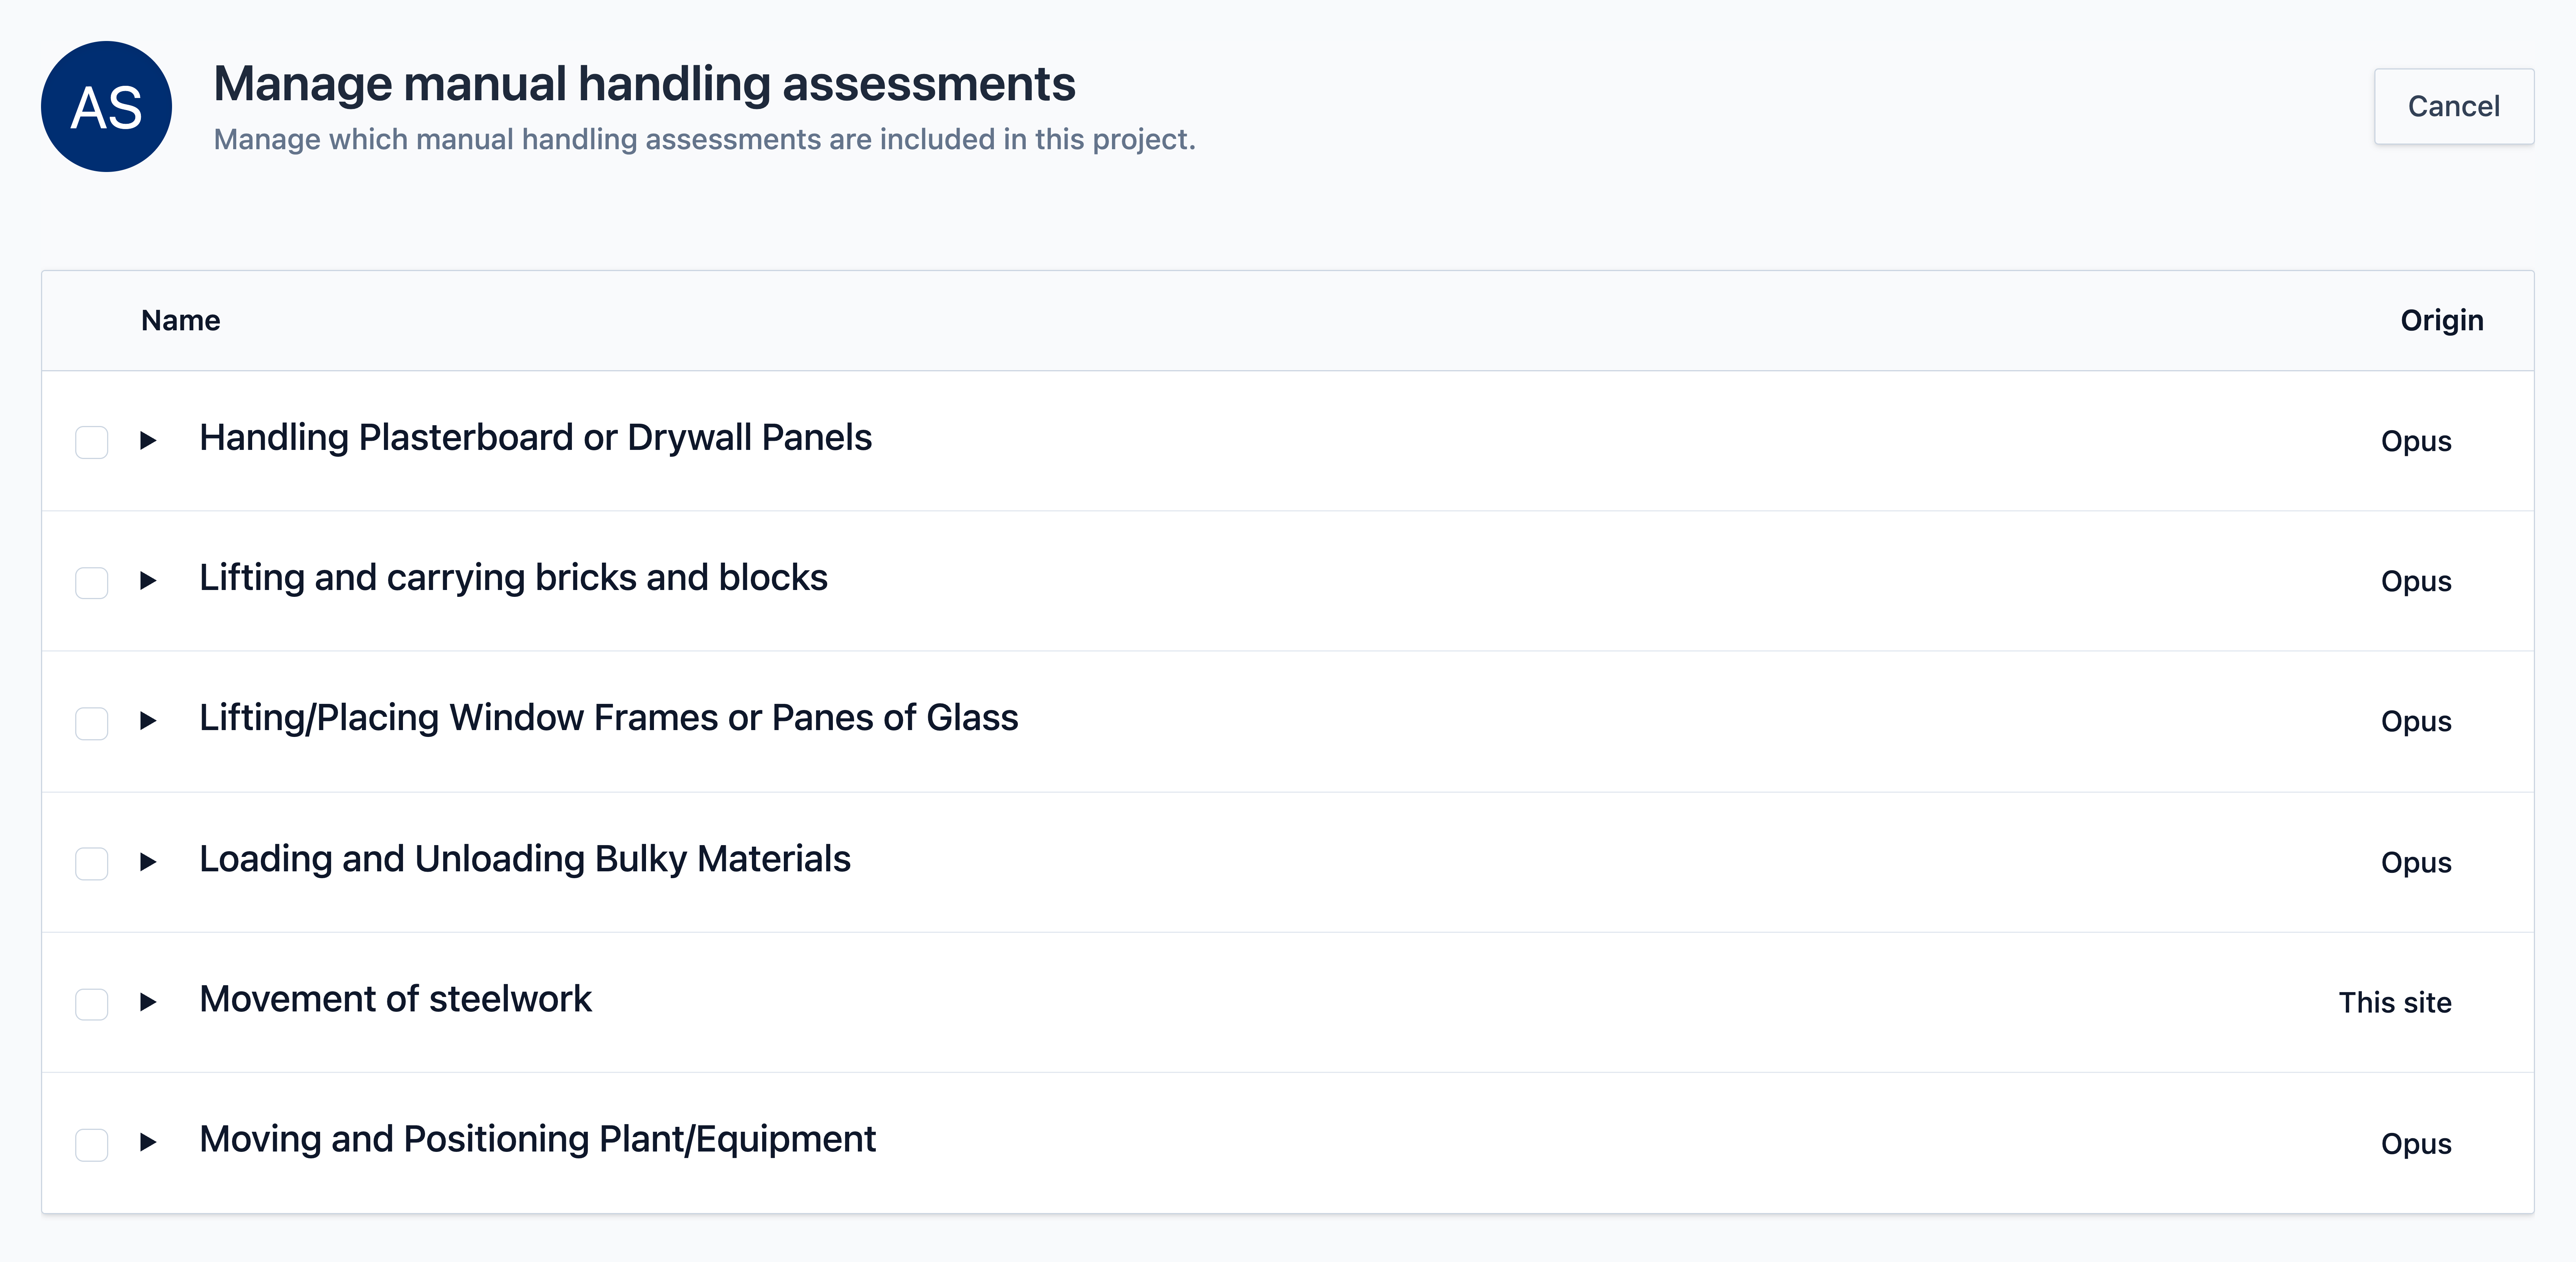
Task: Click 'Lifting and carrying bricks and blocks' text
Action: click(x=514, y=578)
